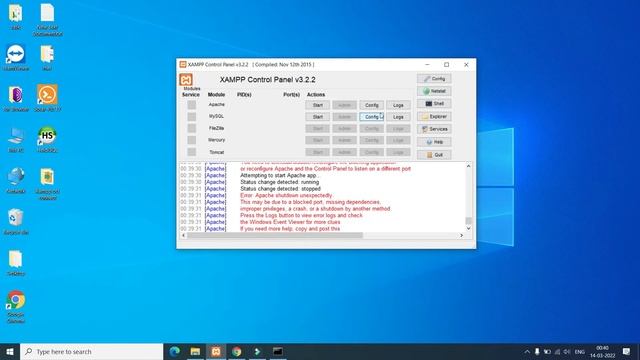Click the Tomcat Start button
This screenshot has width=640, height=360.
pos(318,152)
